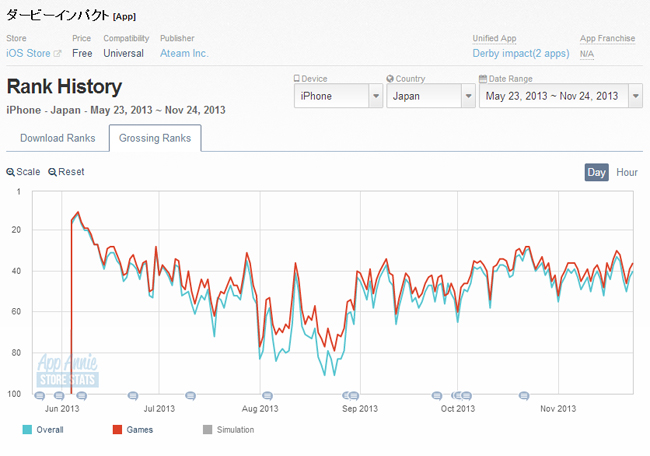Click the event bubble at Aug 2013
The image size is (650, 456).
[267, 396]
